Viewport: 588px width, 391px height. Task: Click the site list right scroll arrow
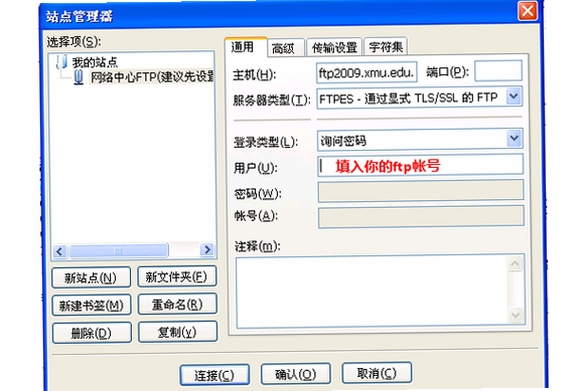[x=207, y=250]
